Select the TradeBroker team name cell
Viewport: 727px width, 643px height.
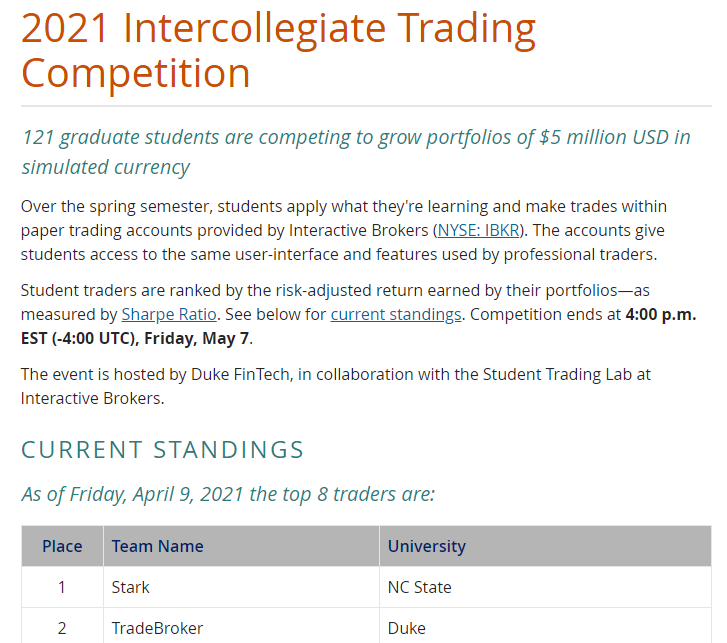pos(241,627)
